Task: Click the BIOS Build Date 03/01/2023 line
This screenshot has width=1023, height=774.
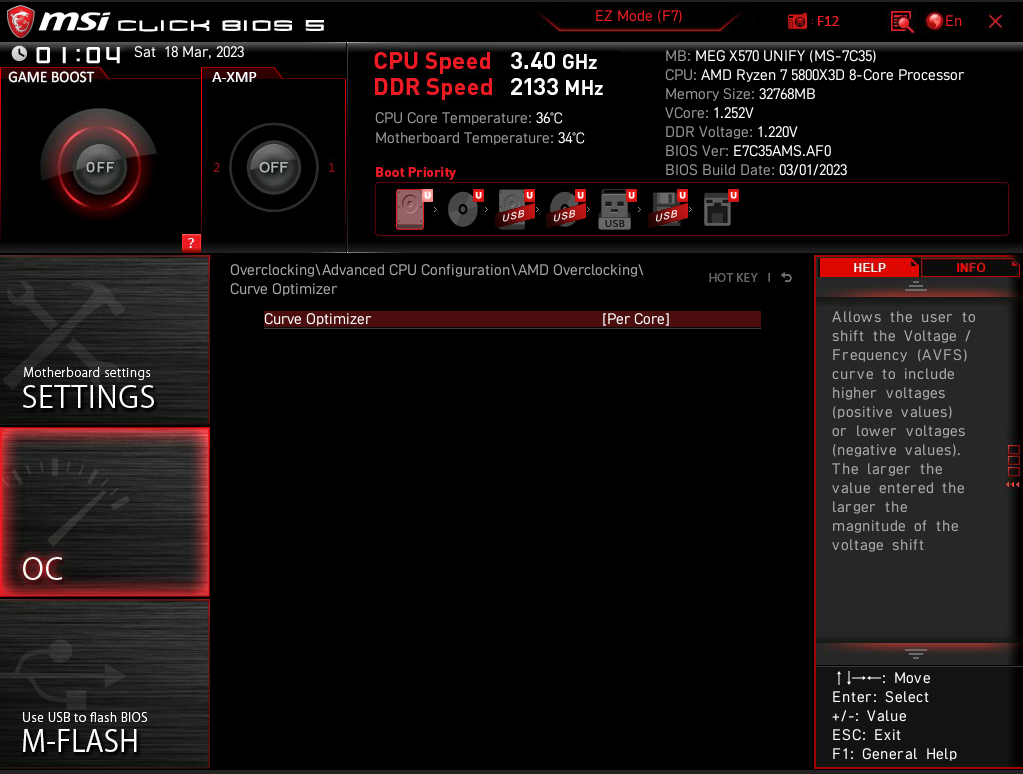Action: [x=756, y=170]
